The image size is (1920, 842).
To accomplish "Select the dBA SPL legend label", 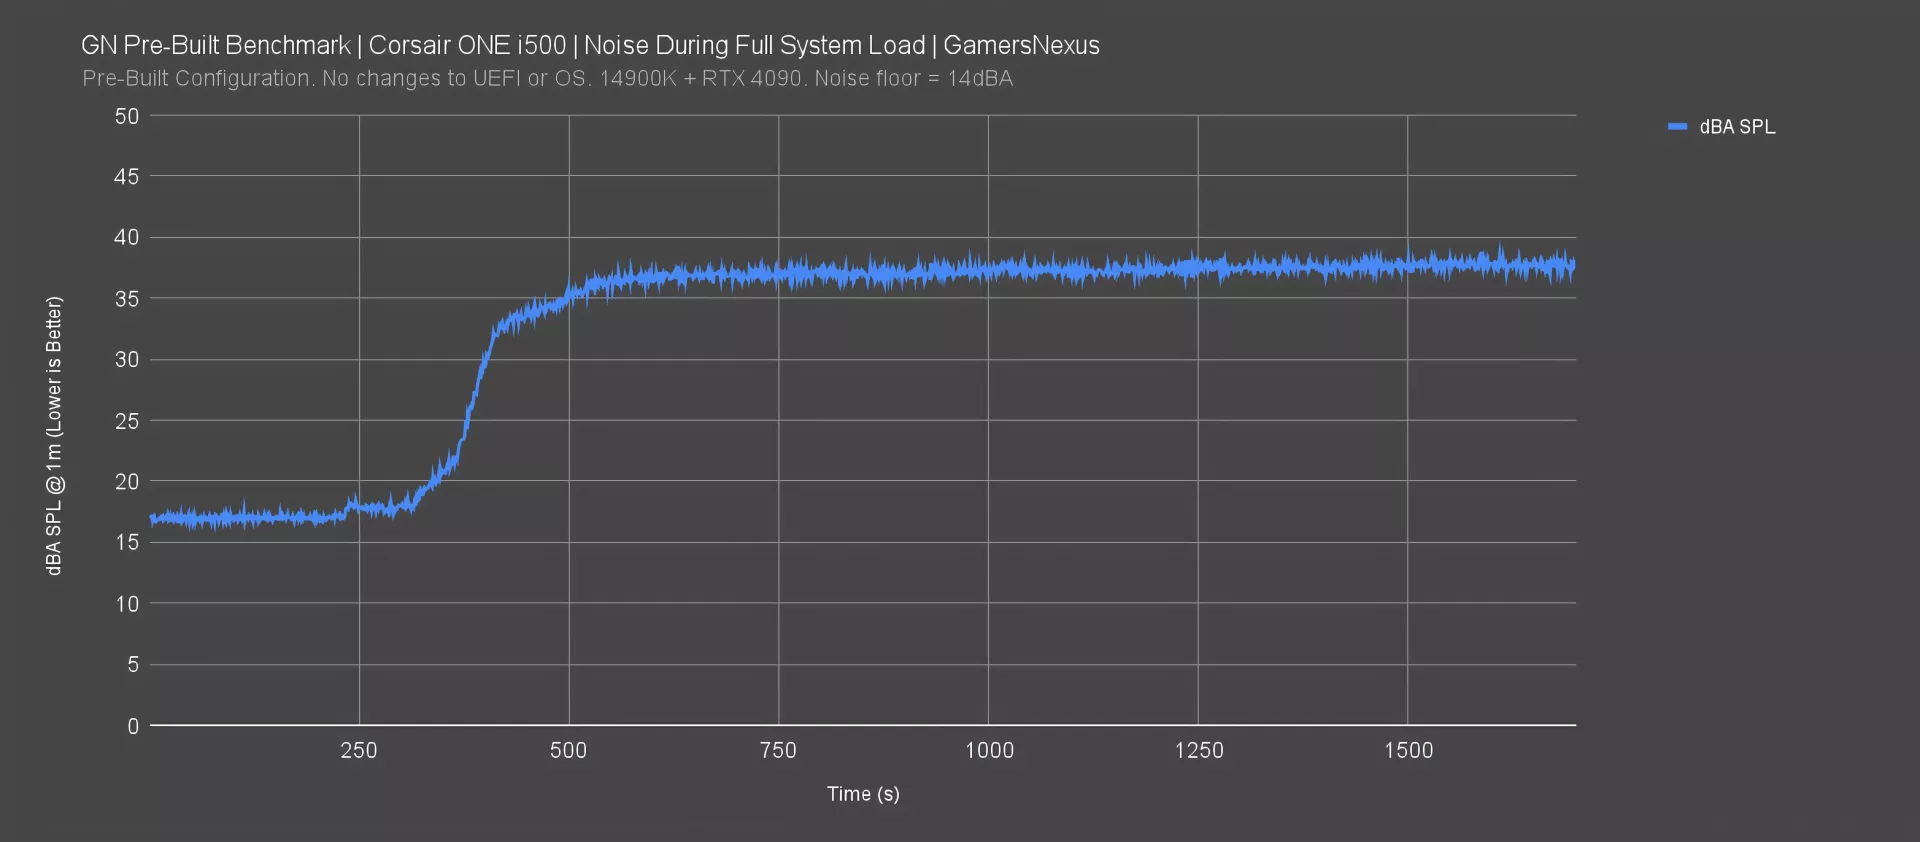I will point(1737,127).
